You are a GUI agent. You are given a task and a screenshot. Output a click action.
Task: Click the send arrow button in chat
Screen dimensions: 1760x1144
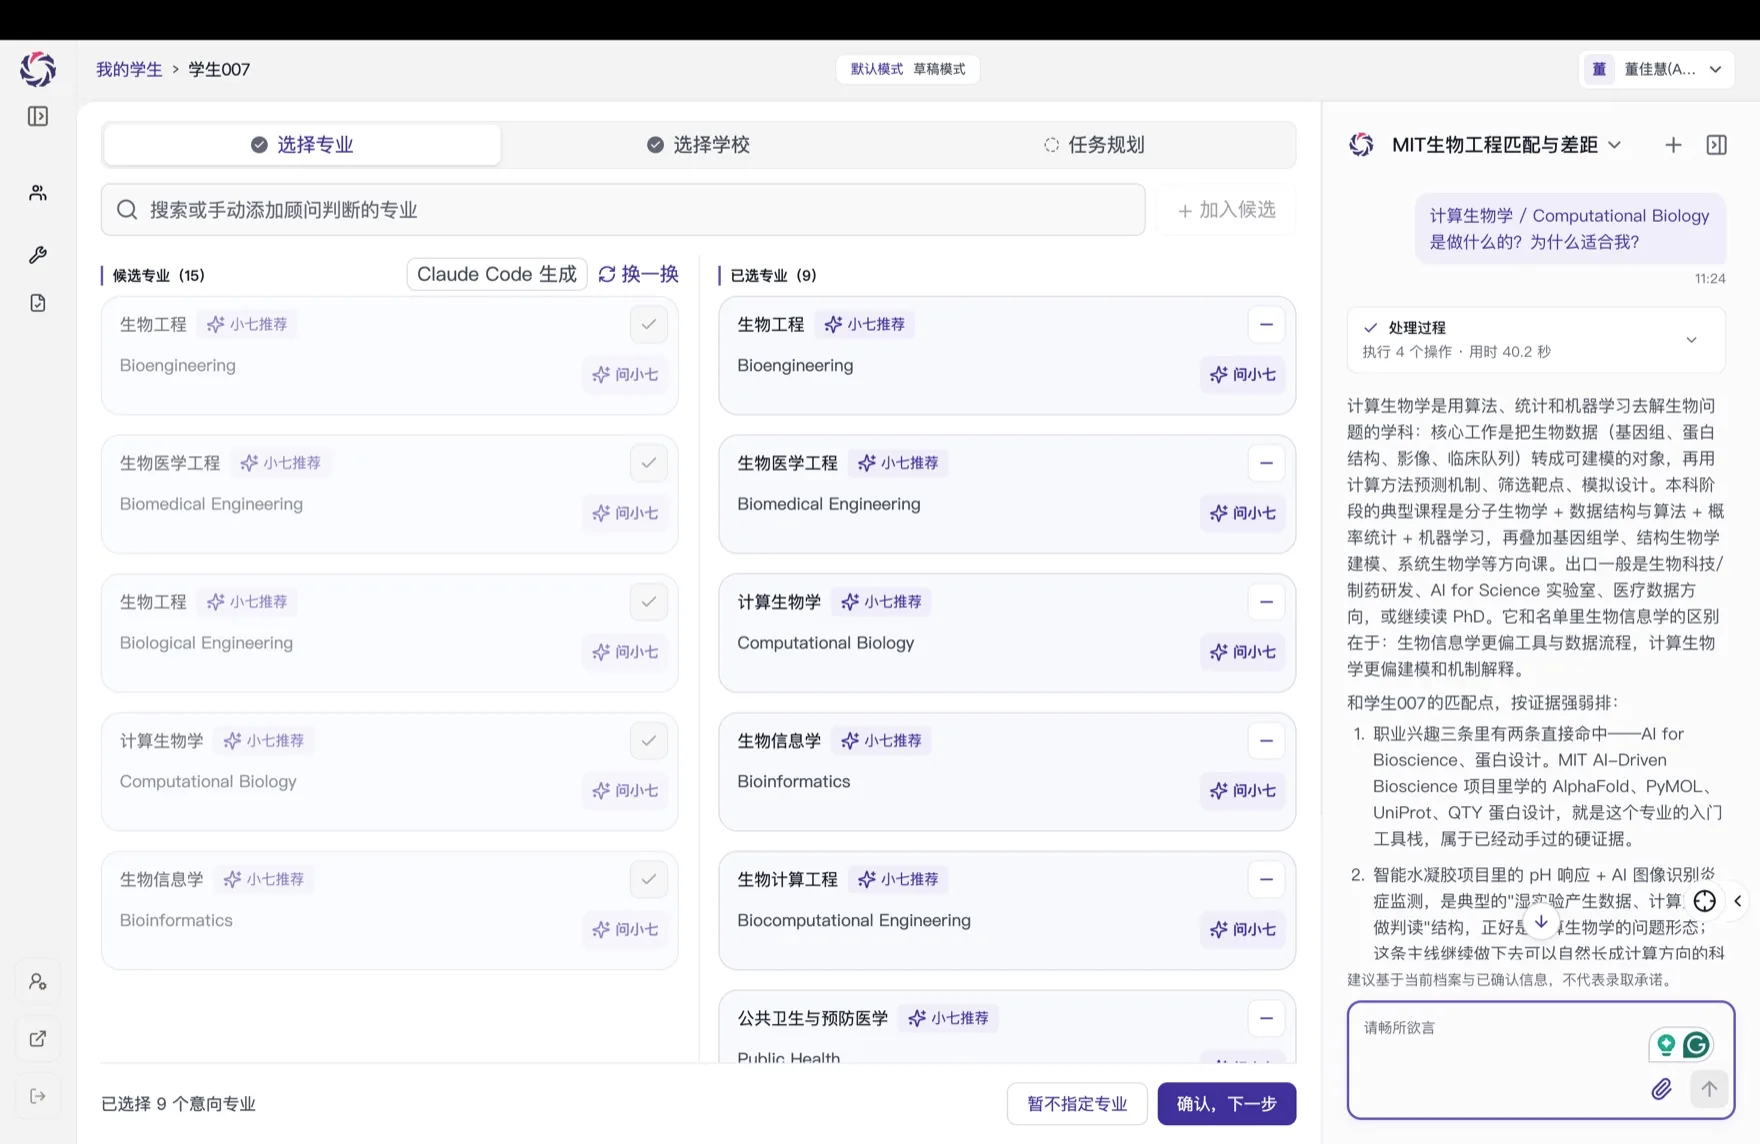pyautogui.click(x=1709, y=1089)
